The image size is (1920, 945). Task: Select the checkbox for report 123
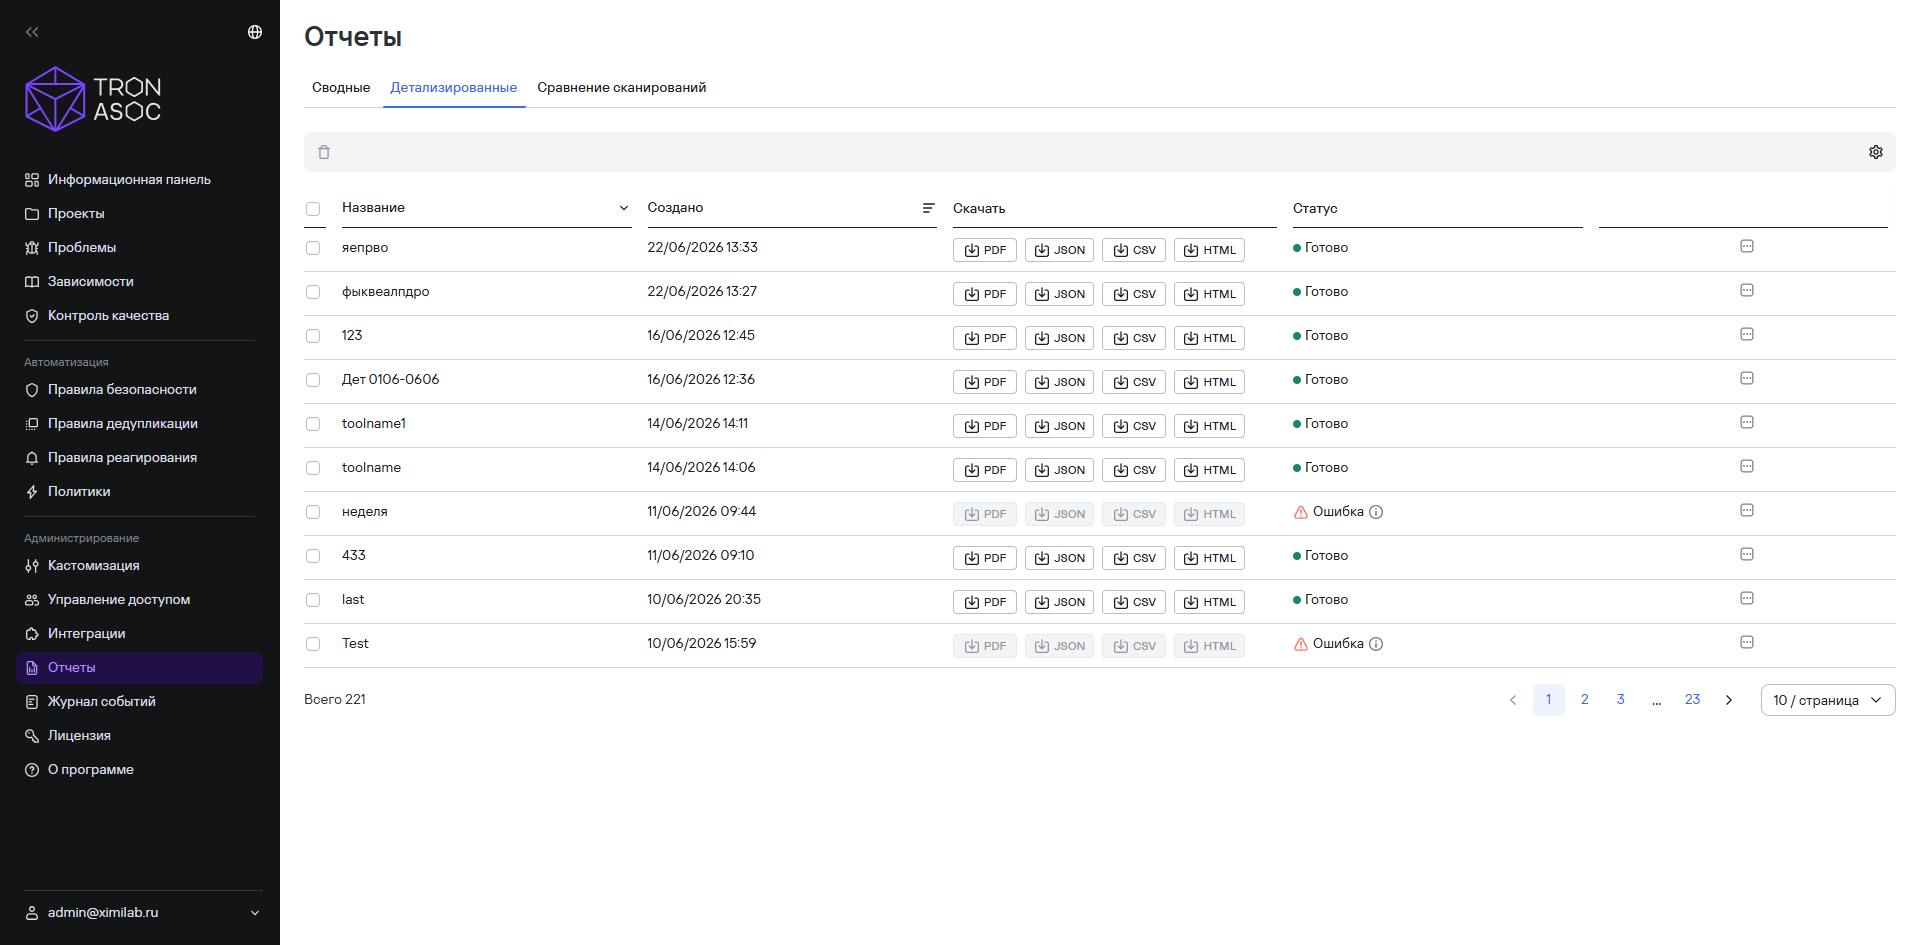click(x=313, y=336)
